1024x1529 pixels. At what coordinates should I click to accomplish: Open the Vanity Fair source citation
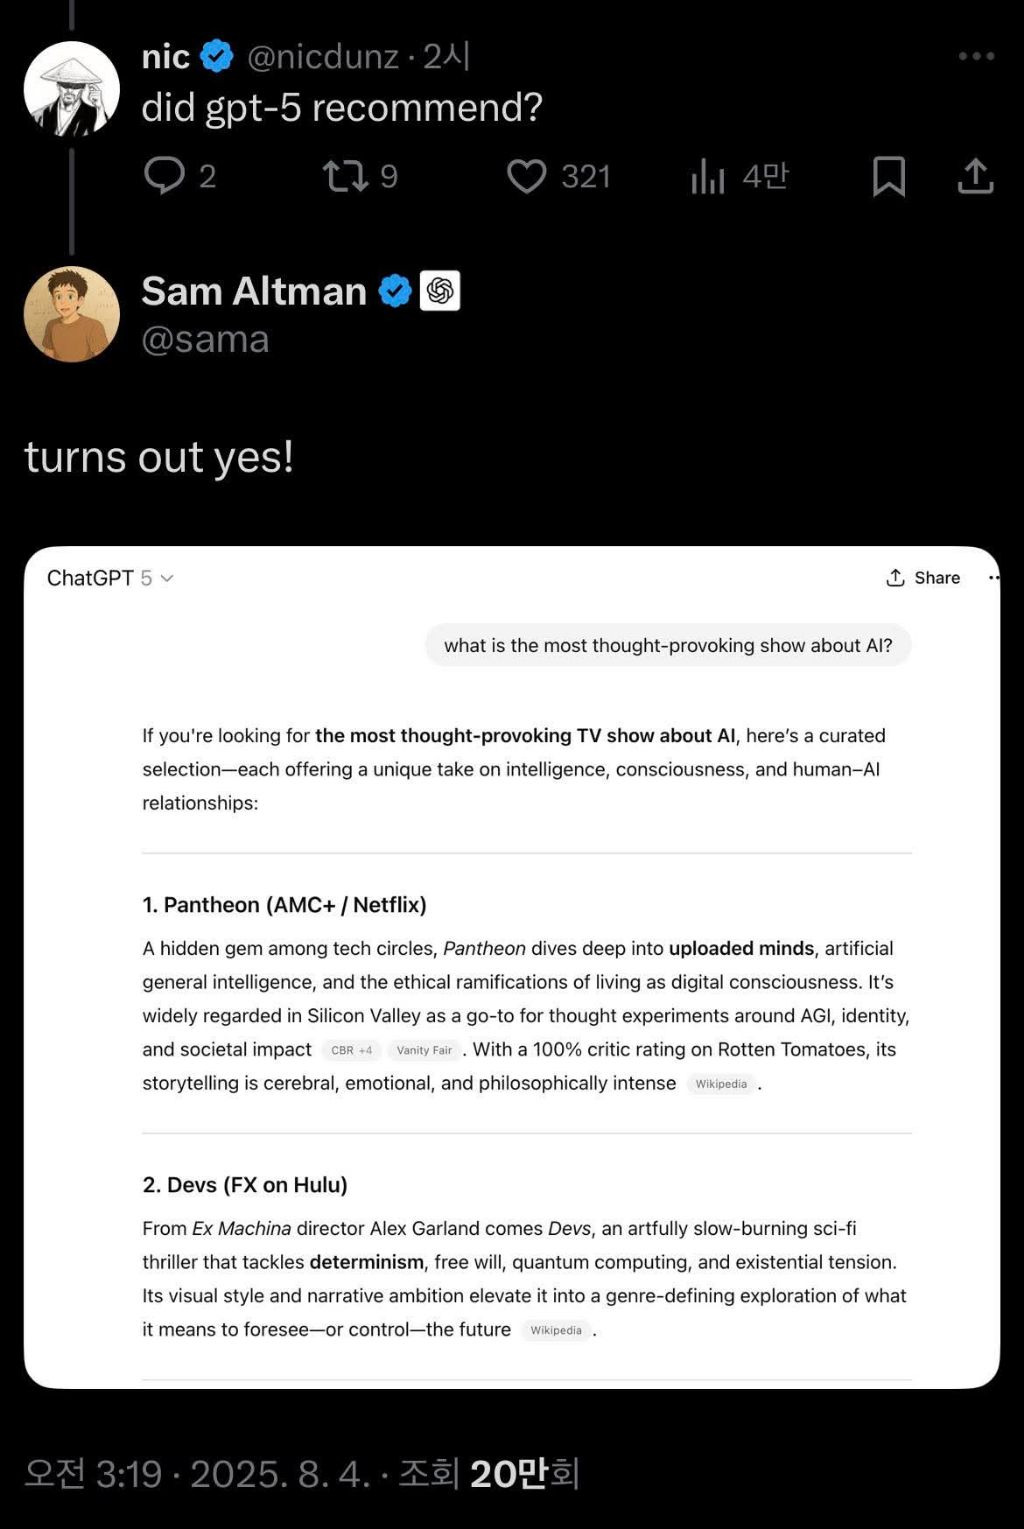pyautogui.click(x=424, y=1050)
